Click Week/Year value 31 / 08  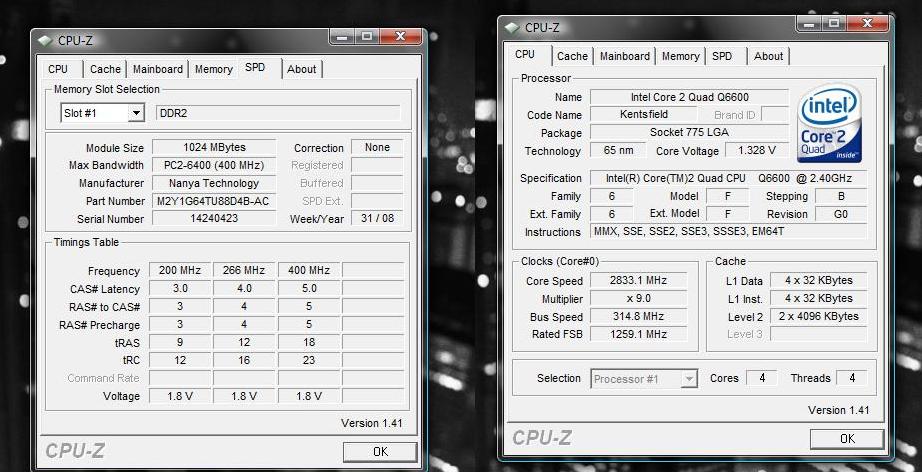377,219
